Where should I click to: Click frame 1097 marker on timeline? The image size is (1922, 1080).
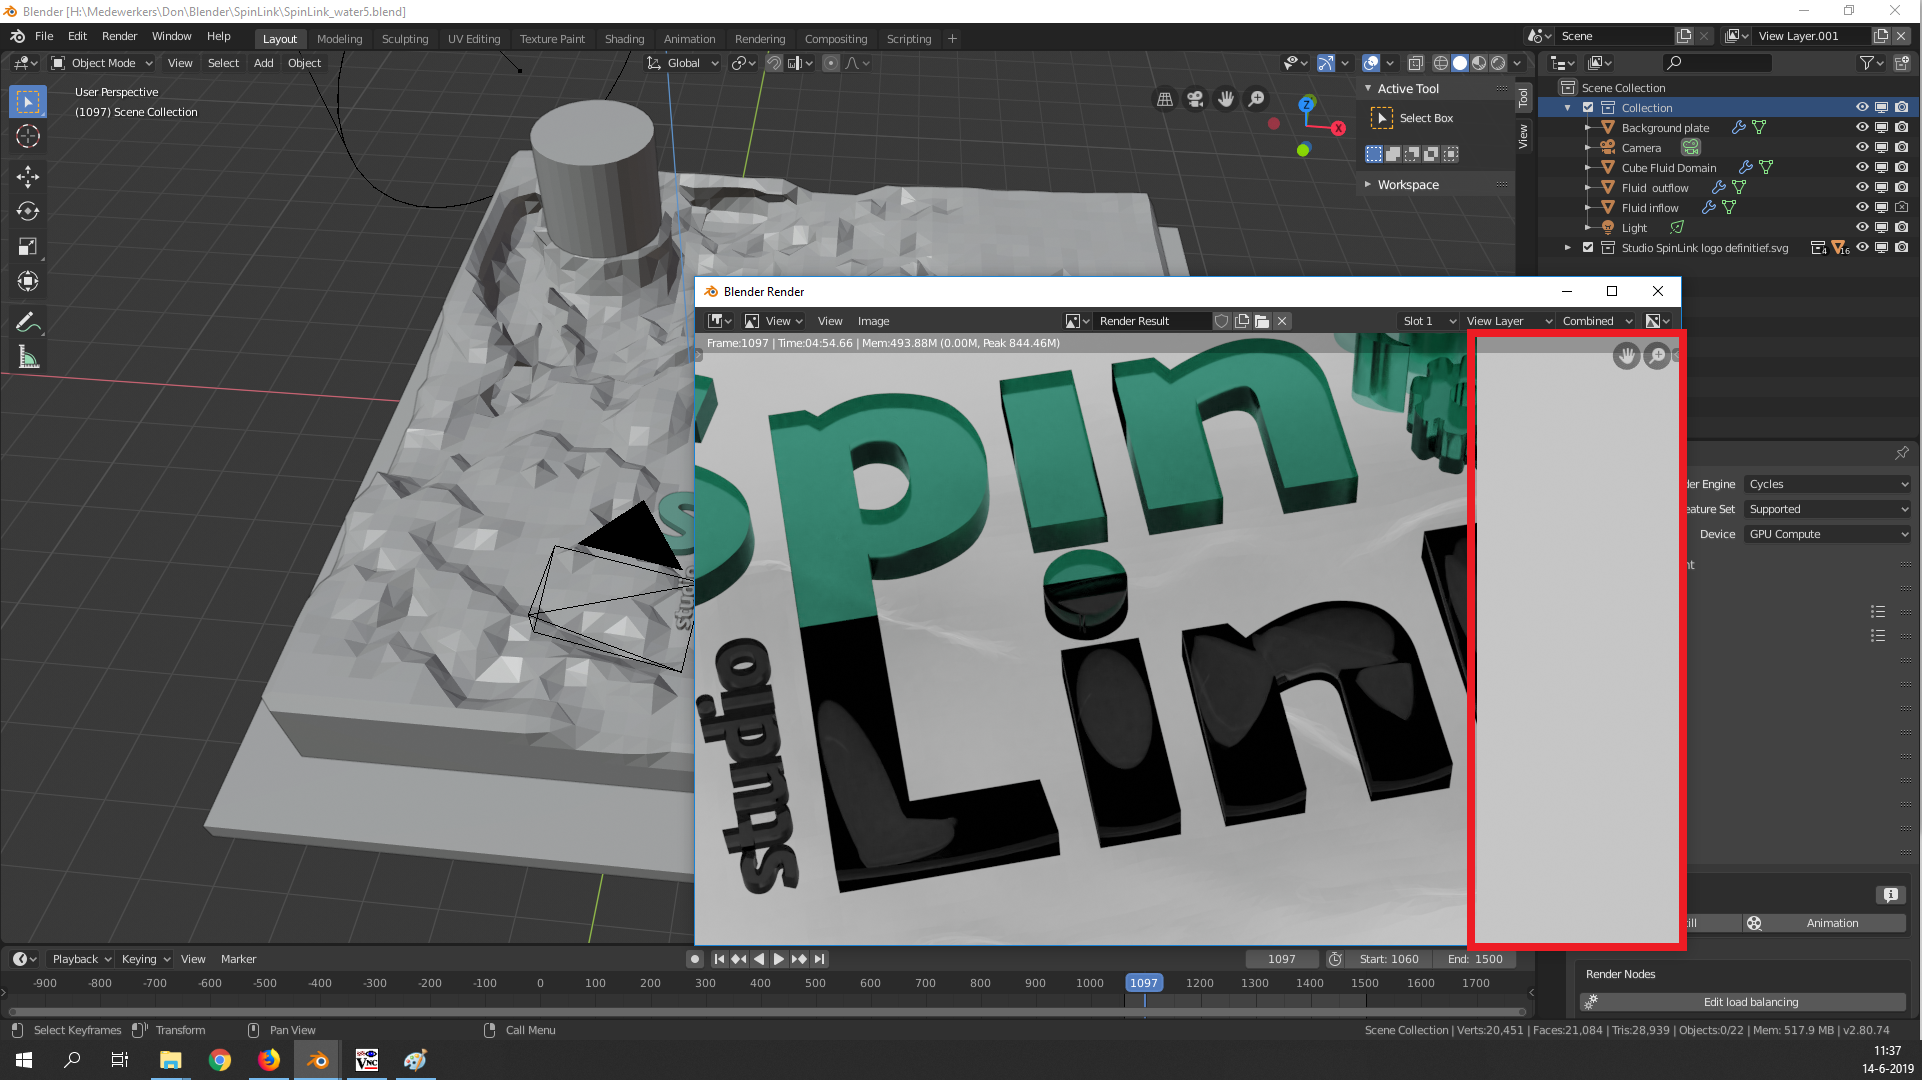(1143, 983)
